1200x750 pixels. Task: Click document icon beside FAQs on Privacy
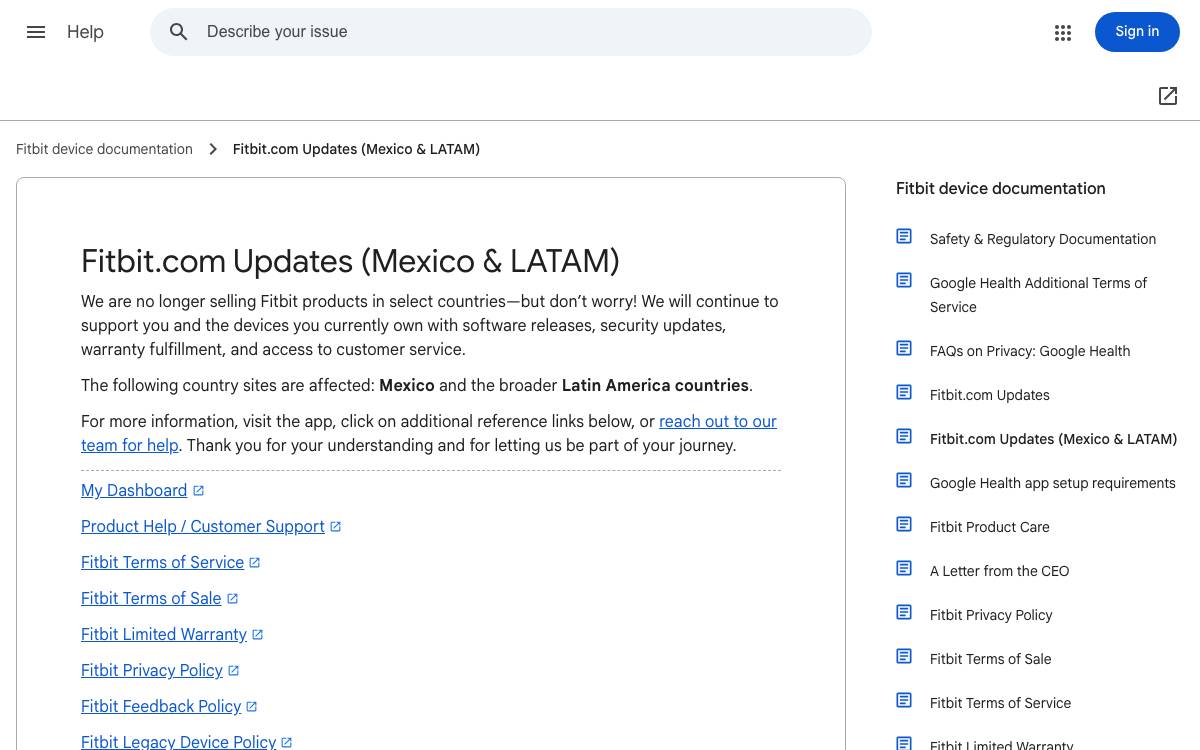point(904,349)
